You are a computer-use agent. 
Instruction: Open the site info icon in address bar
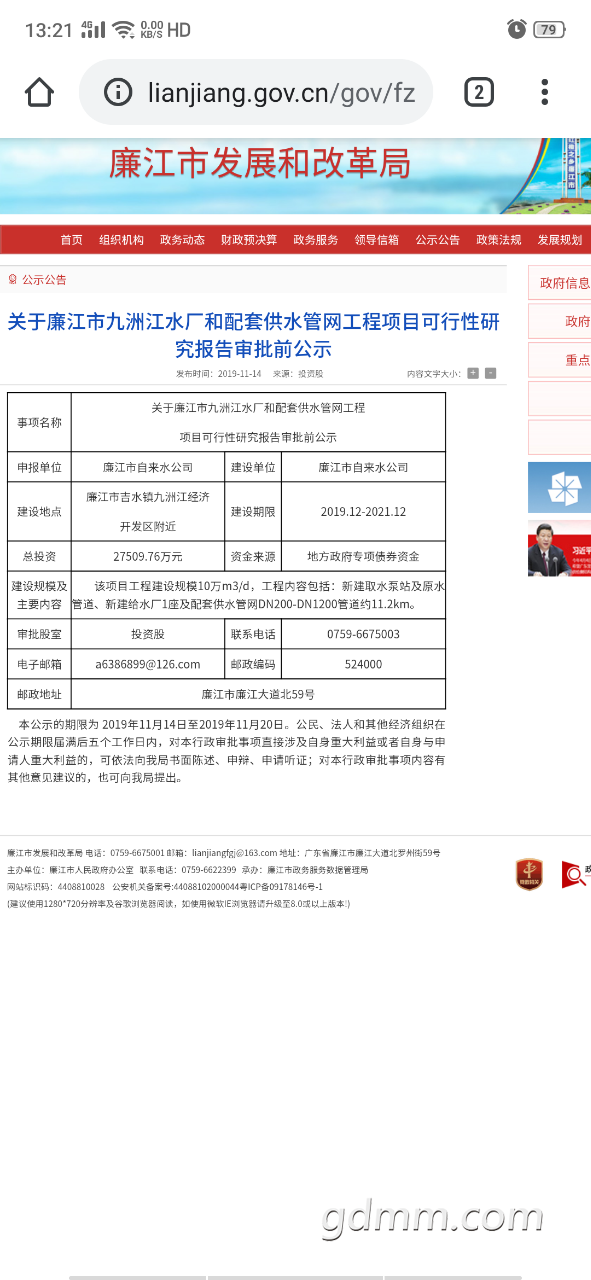point(118,93)
